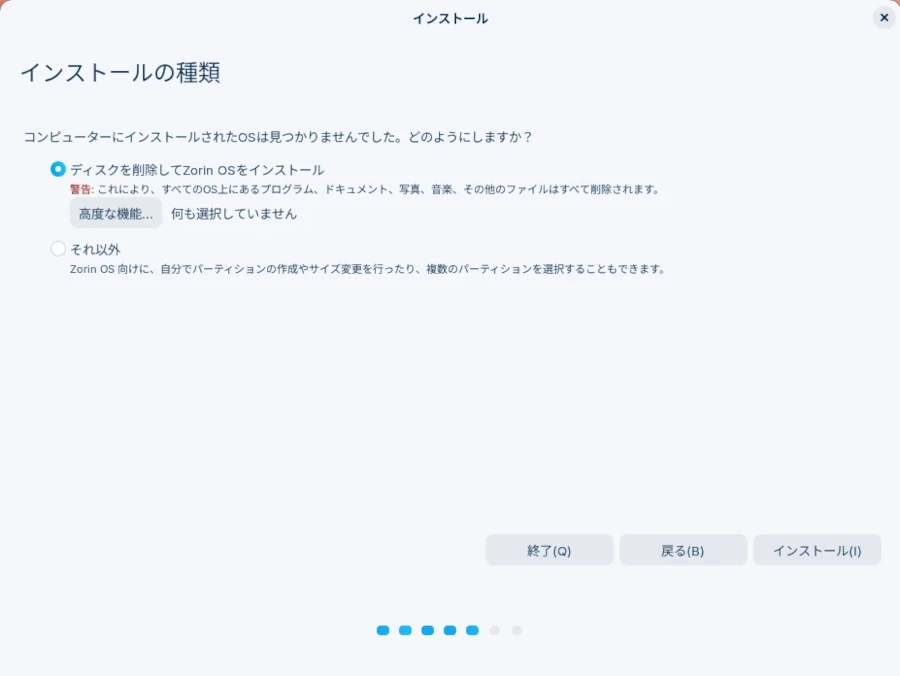Viewport: 900px width, 676px height.
Task: Open the "高度な機能..." dialog
Action: (116, 213)
